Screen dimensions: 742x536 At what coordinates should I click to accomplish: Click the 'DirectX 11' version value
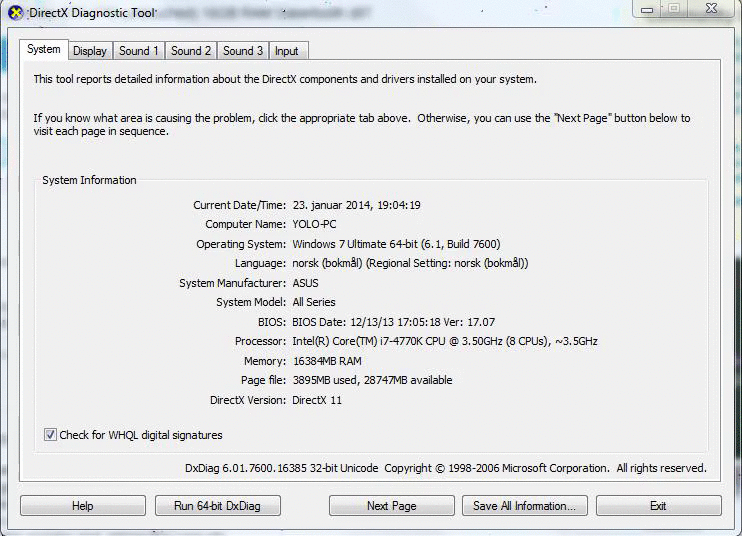pos(317,400)
